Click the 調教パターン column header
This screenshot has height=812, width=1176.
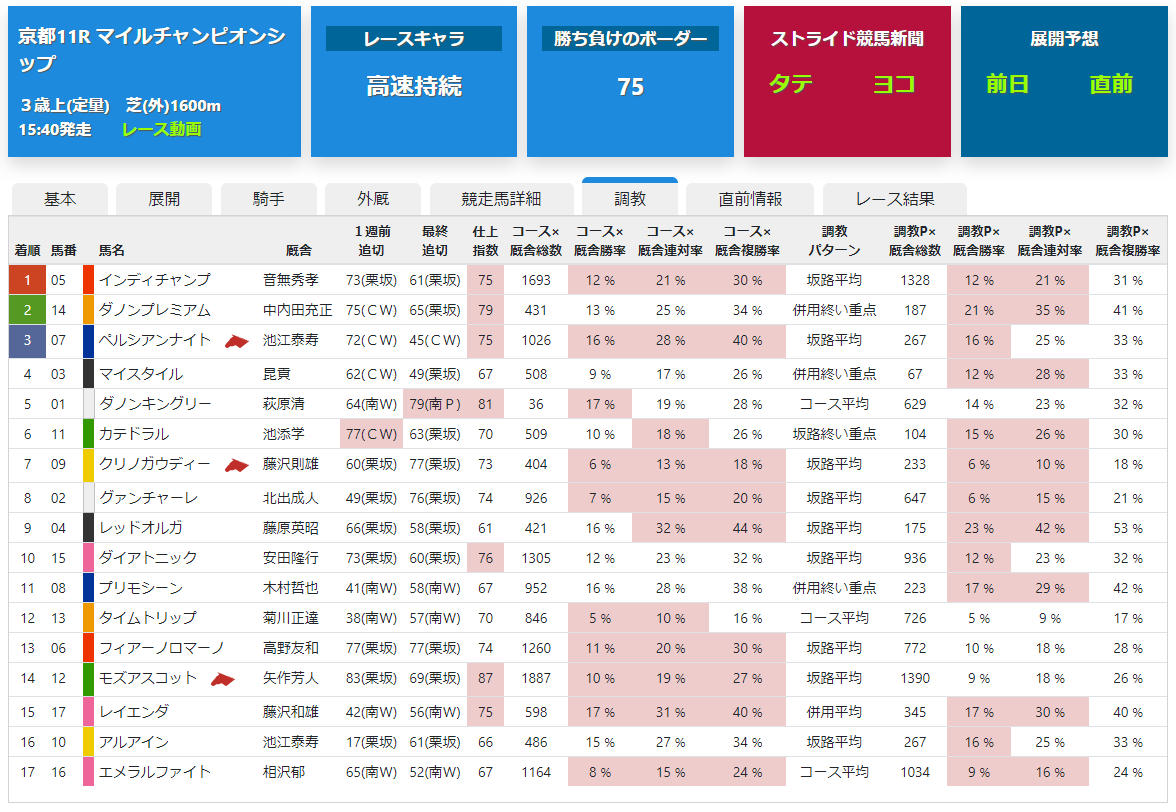point(834,241)
